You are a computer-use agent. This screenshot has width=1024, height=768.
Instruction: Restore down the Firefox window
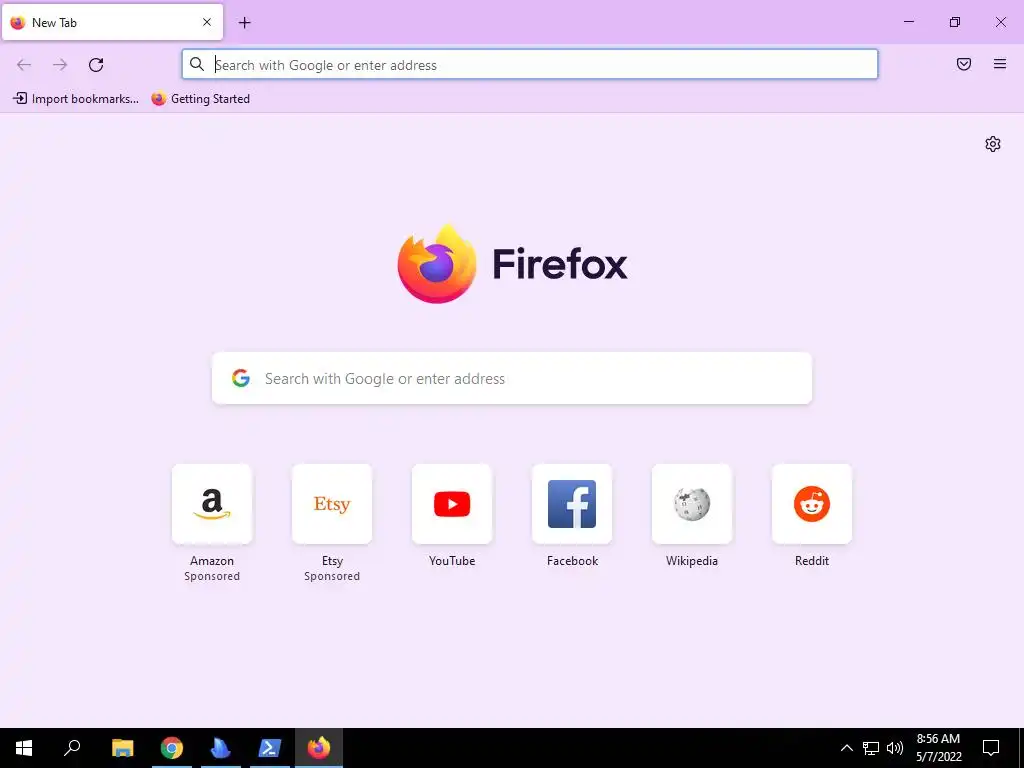955,22
